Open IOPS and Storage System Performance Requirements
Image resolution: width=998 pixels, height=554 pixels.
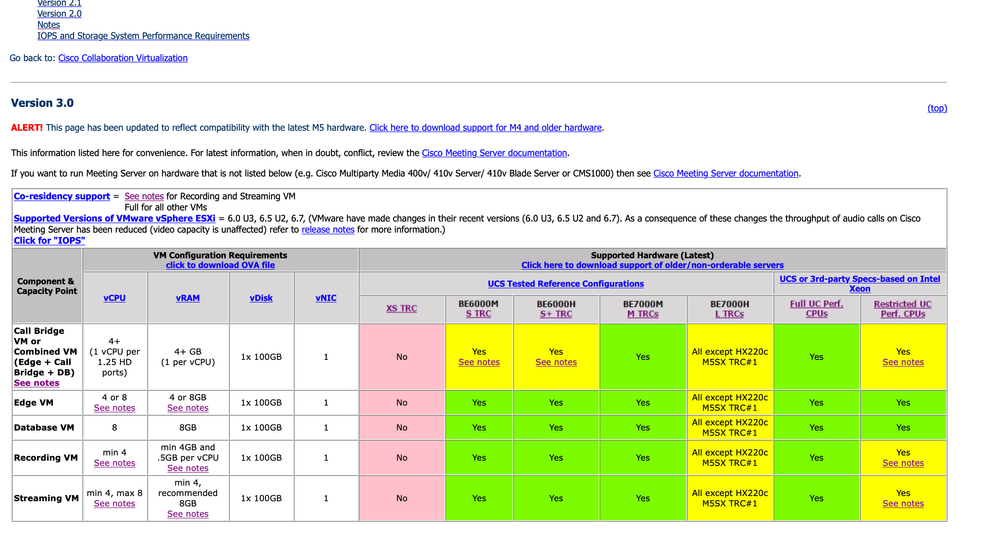click(143, 36)
